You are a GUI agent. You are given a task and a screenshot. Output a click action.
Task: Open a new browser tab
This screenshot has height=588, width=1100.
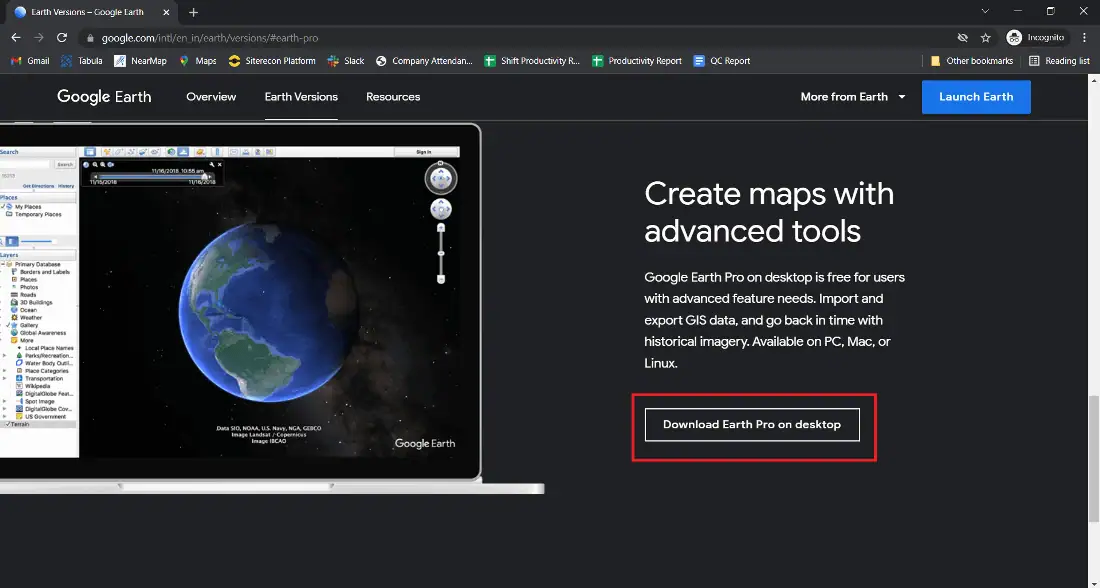194,12
